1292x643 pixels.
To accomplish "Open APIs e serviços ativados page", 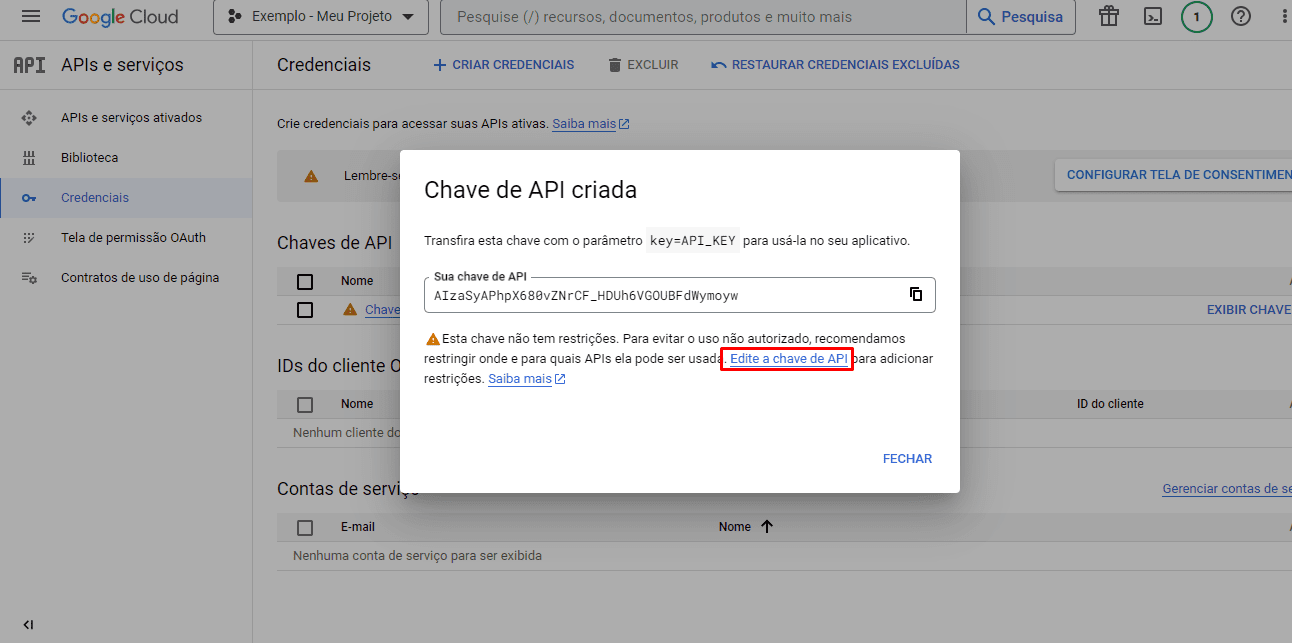I will point(131,118).
